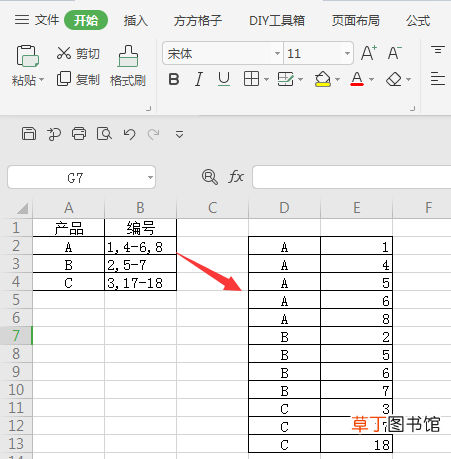Select column D header
Screen dimensions: 451x459
click(284, 208)
